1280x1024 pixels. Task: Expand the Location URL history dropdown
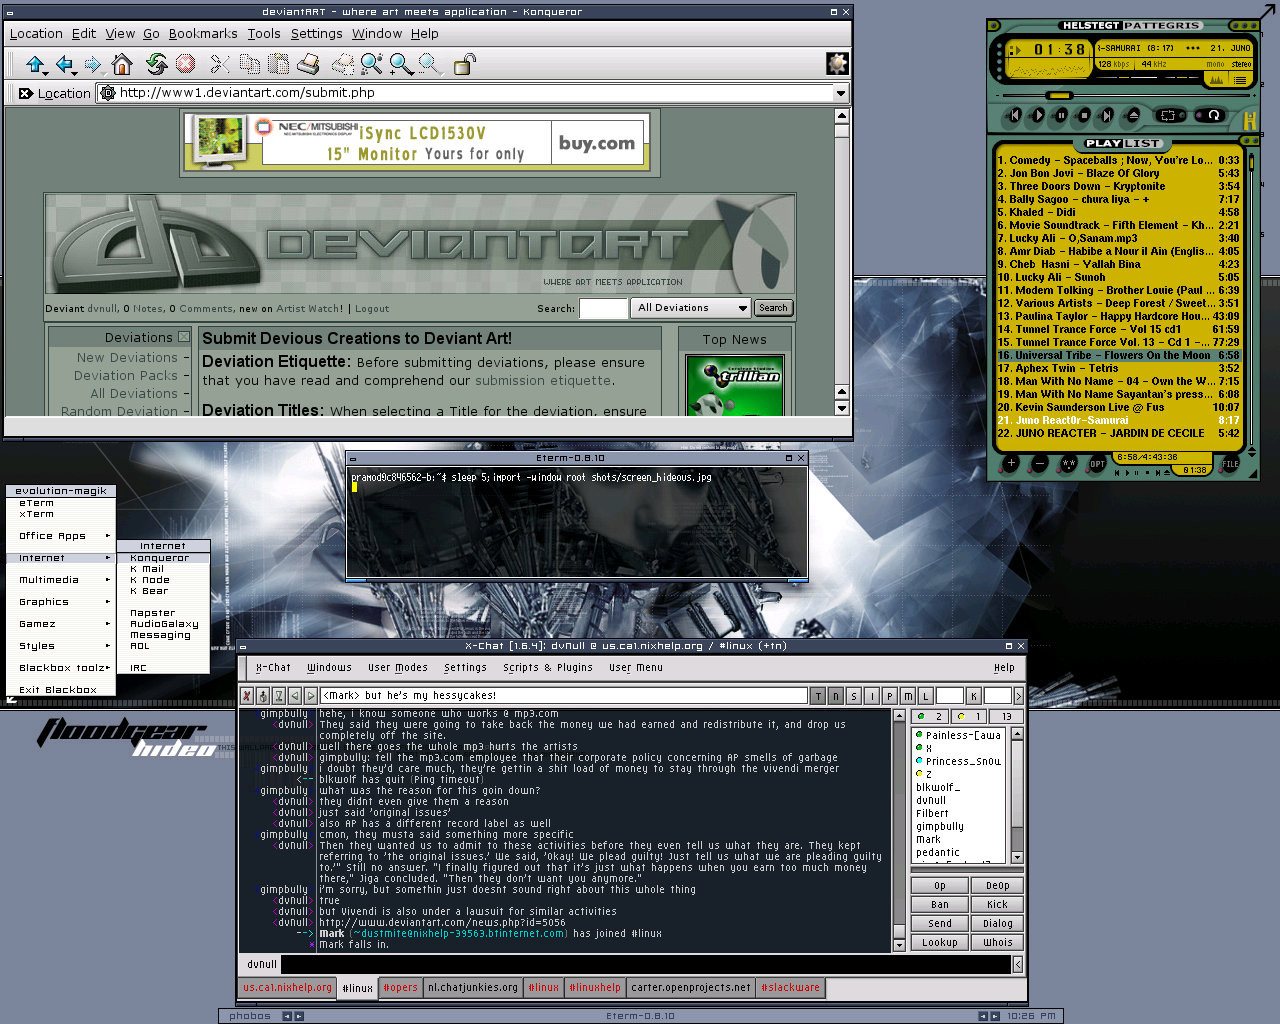point(840,93)
